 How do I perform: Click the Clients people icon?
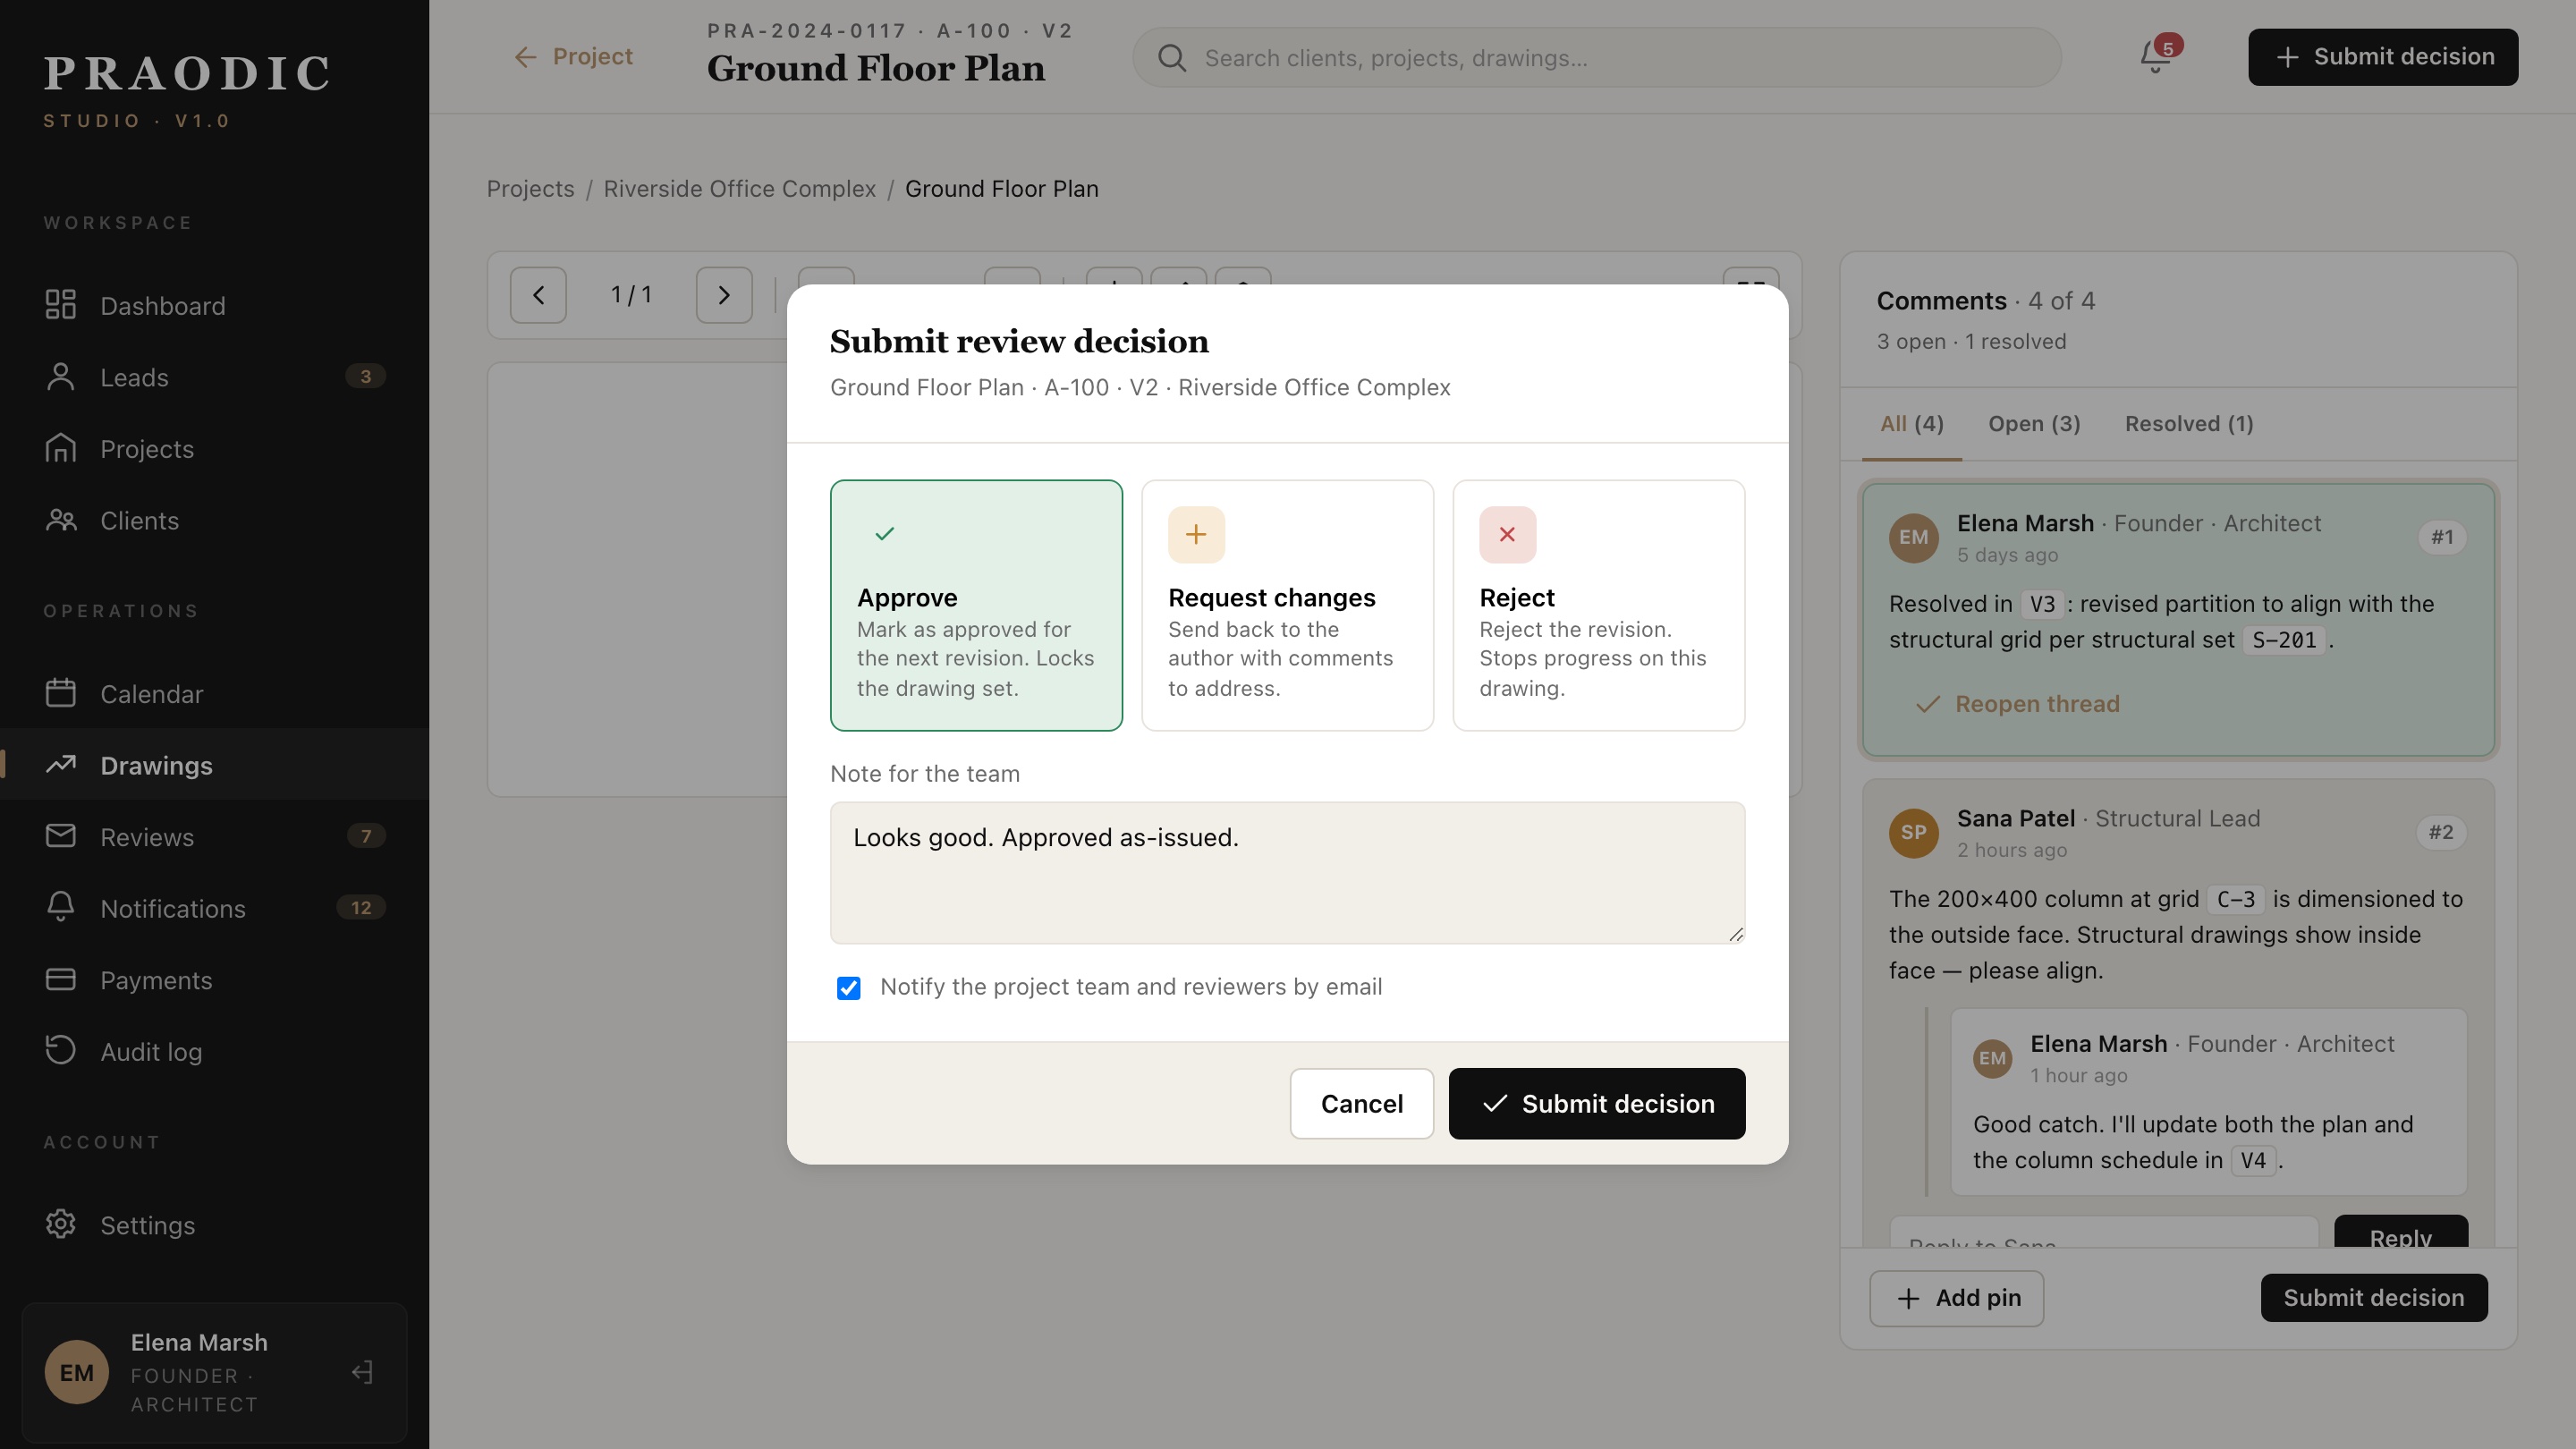60,520
